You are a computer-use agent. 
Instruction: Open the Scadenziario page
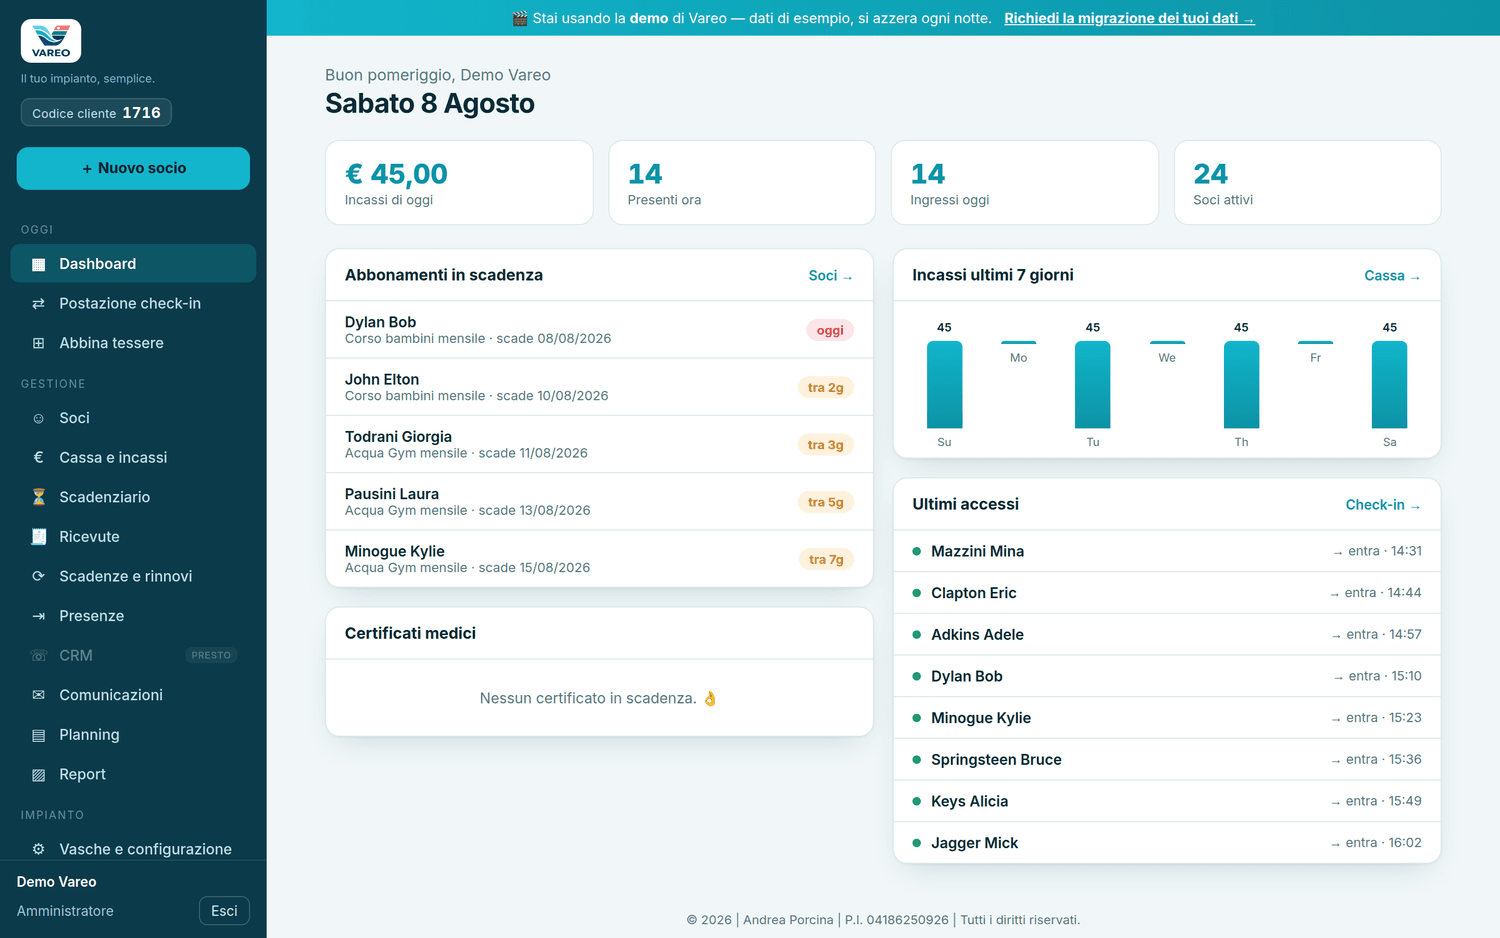(133, 497)
